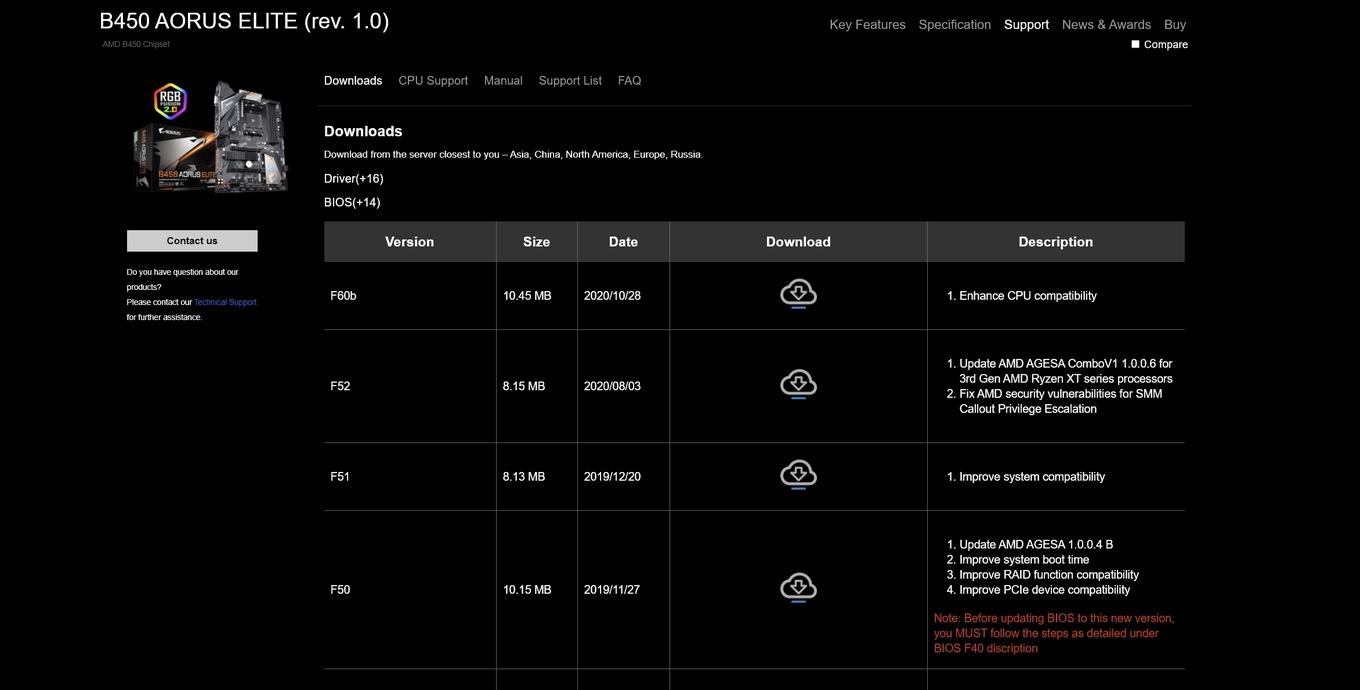The image size is (1360, 690).
Task: Open the Manual tab
Action: pos(503,80)
